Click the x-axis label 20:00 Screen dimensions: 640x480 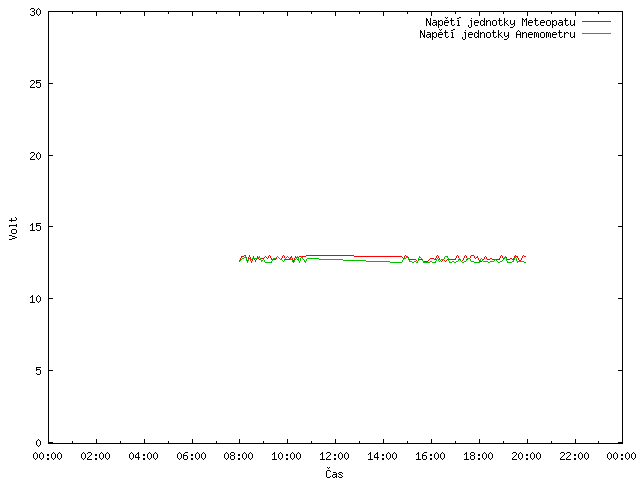[x=527, y=456]
